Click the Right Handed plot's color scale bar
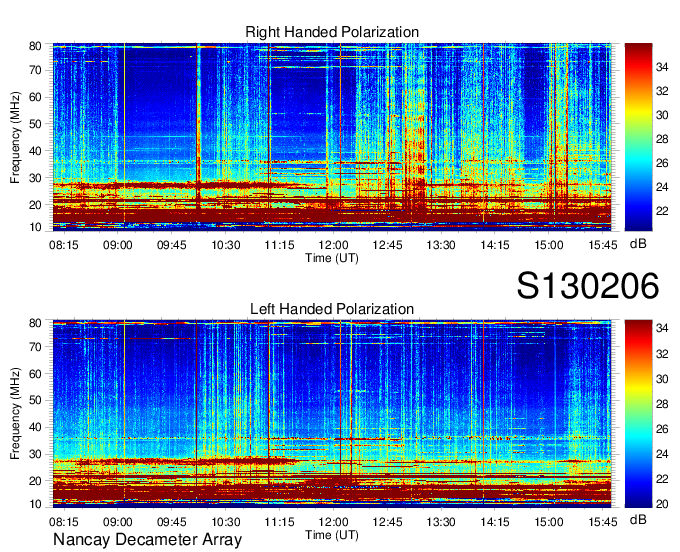This screenshot has height=552, width=680. point(638,137)
